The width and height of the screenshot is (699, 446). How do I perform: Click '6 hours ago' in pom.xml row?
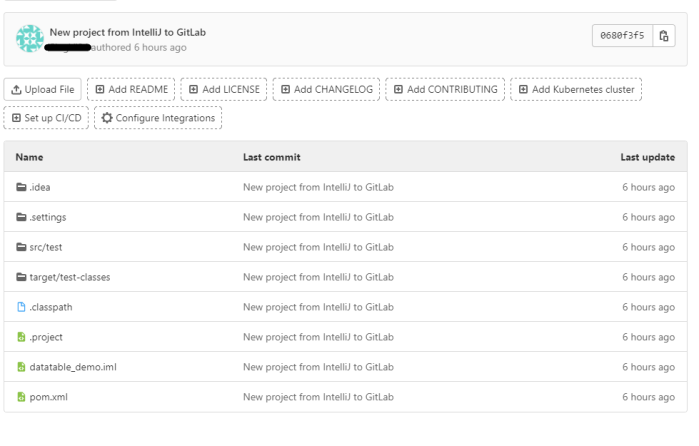click(649, 397)
